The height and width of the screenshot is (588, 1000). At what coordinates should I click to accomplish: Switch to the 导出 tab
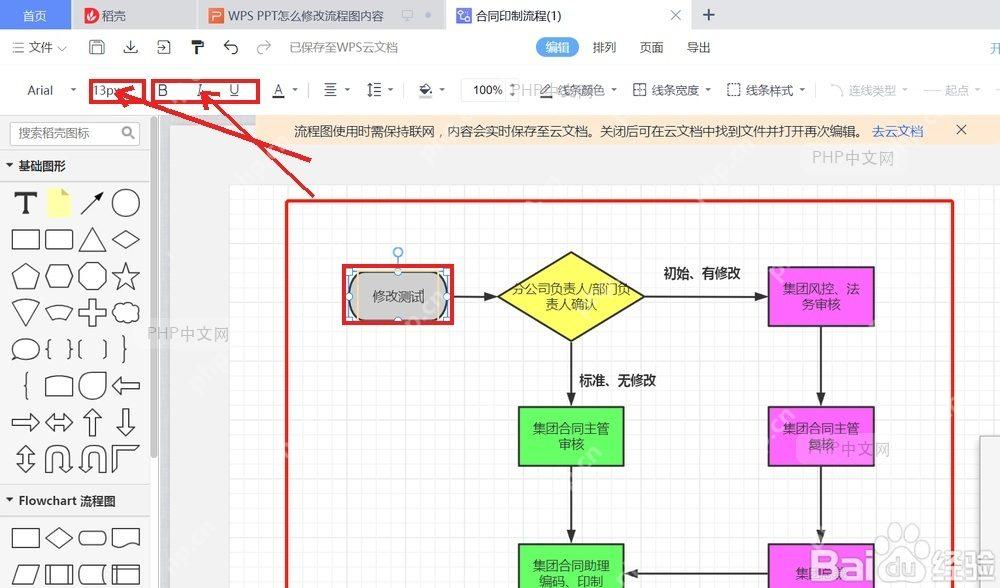(x=698, y=47)
